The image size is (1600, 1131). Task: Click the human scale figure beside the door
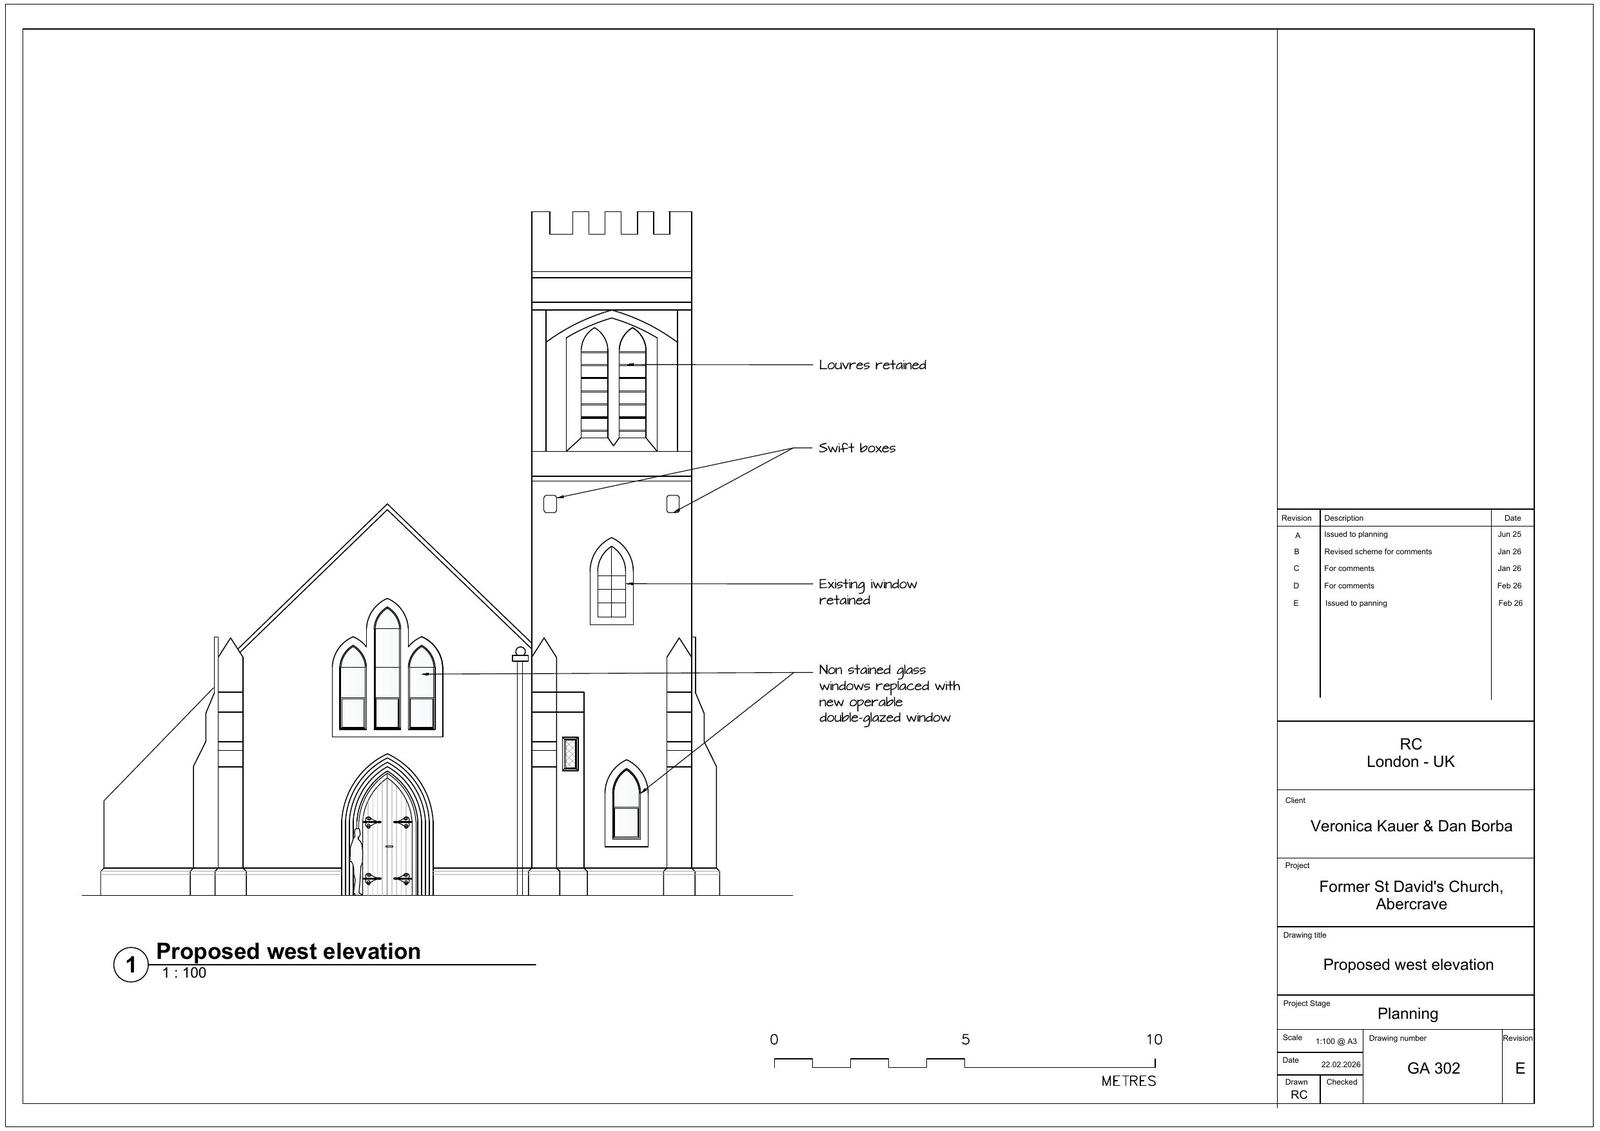click(356, 861)
